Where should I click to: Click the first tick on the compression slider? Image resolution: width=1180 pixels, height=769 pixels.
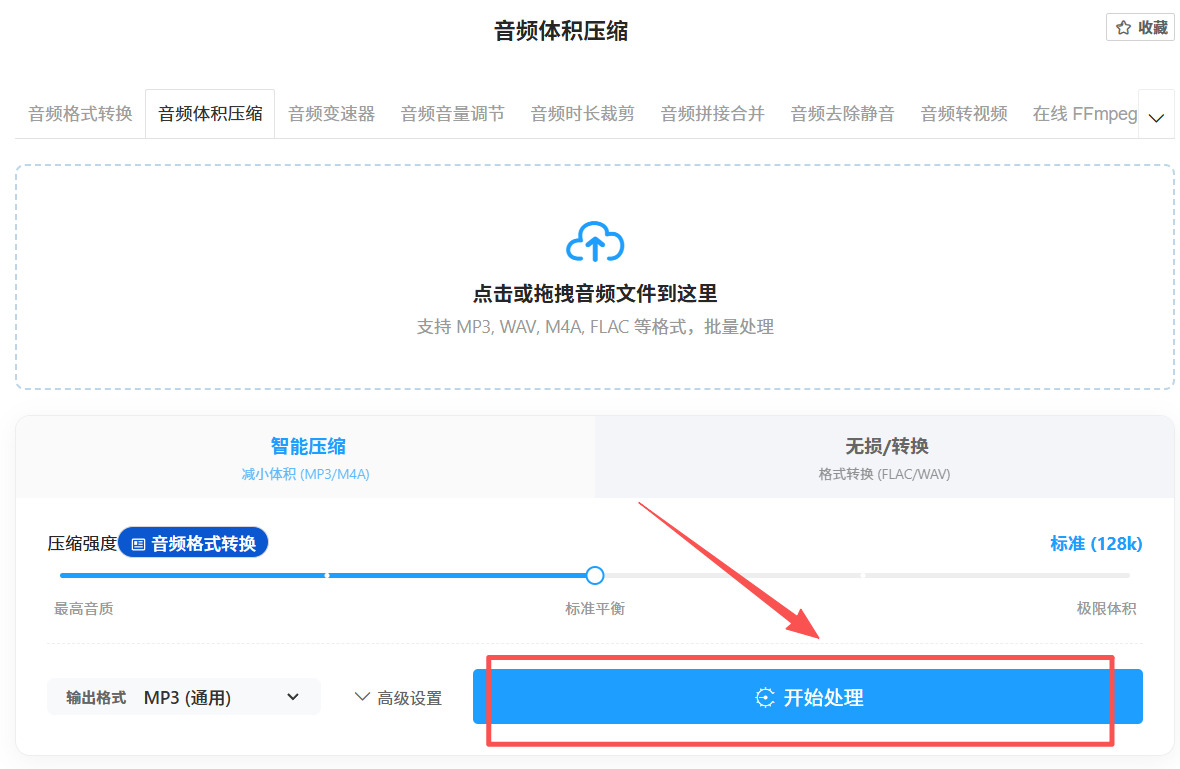[327, 576]
